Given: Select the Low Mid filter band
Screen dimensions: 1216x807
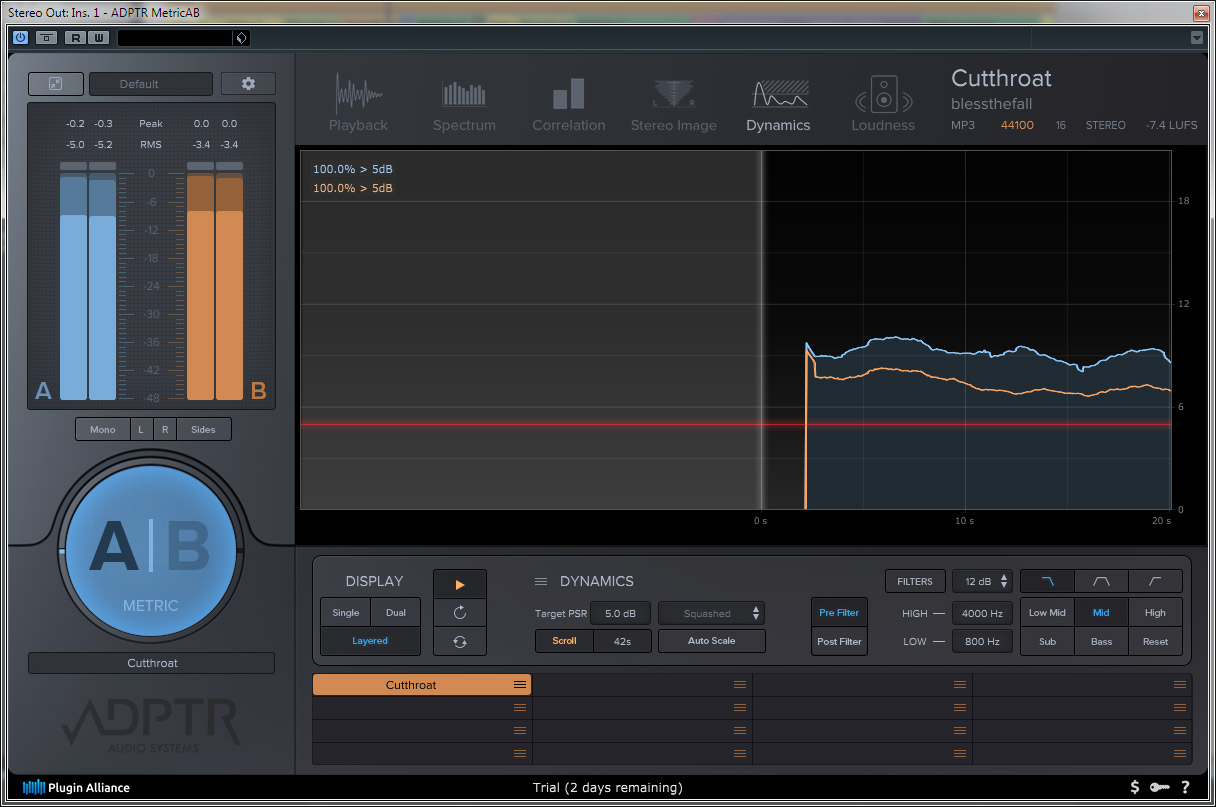Looking at the screenshot, I should [1047, 613].
